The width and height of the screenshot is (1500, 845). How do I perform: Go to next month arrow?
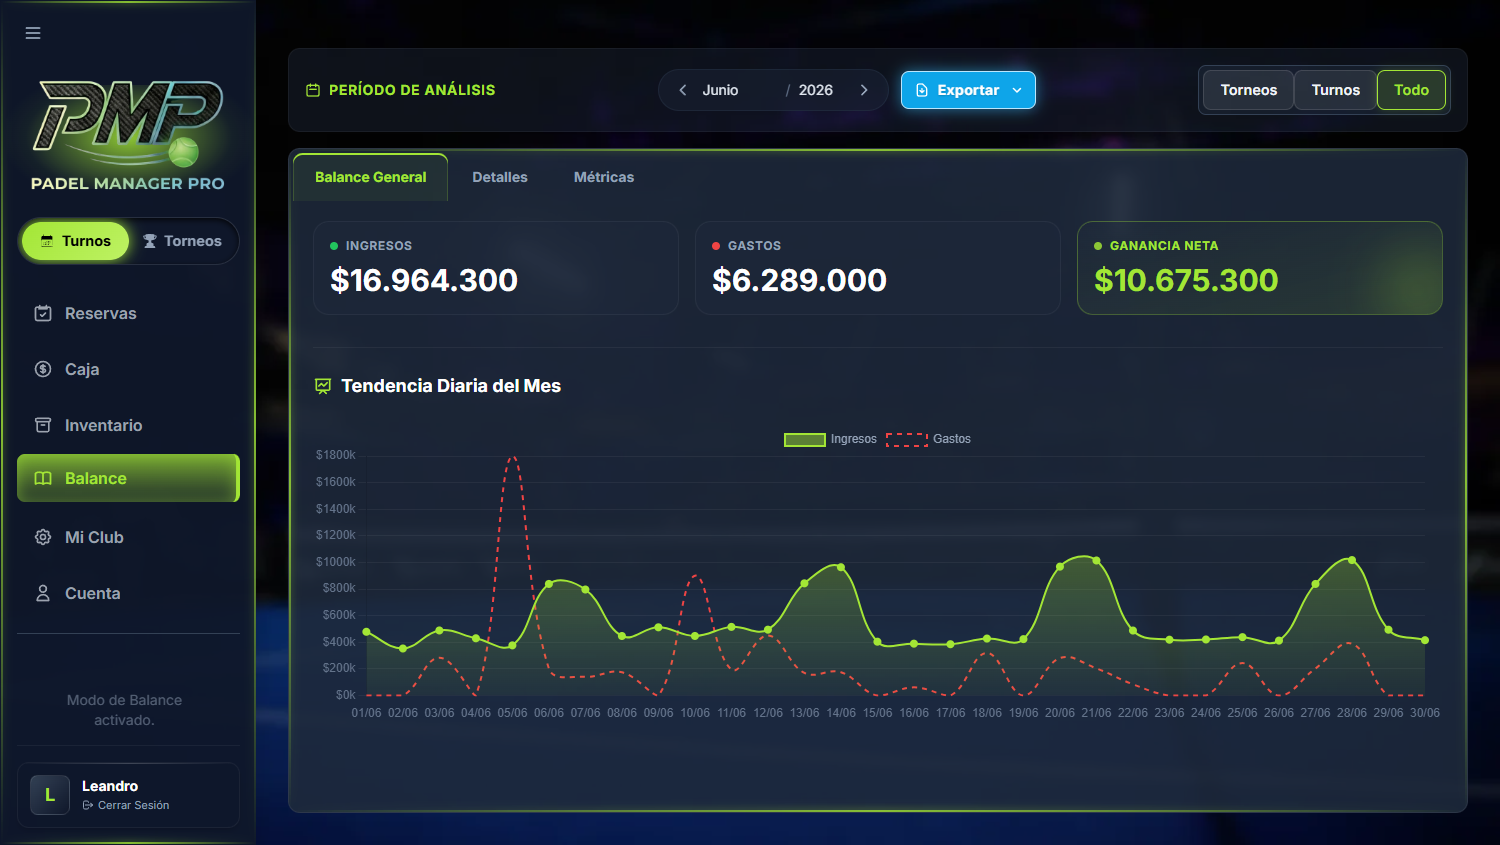(x=864, y=90)
